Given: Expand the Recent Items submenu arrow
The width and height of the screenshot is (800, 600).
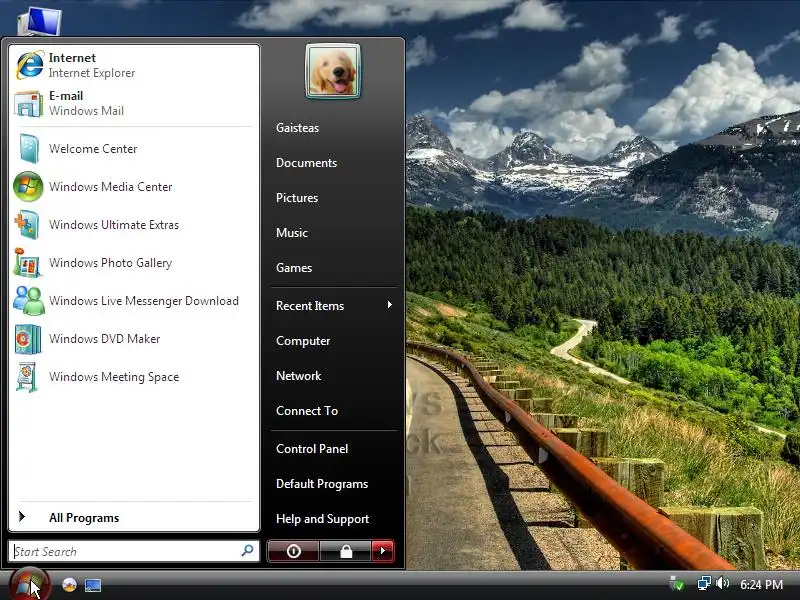Looking at the screenshot, I should click(389, 305).
